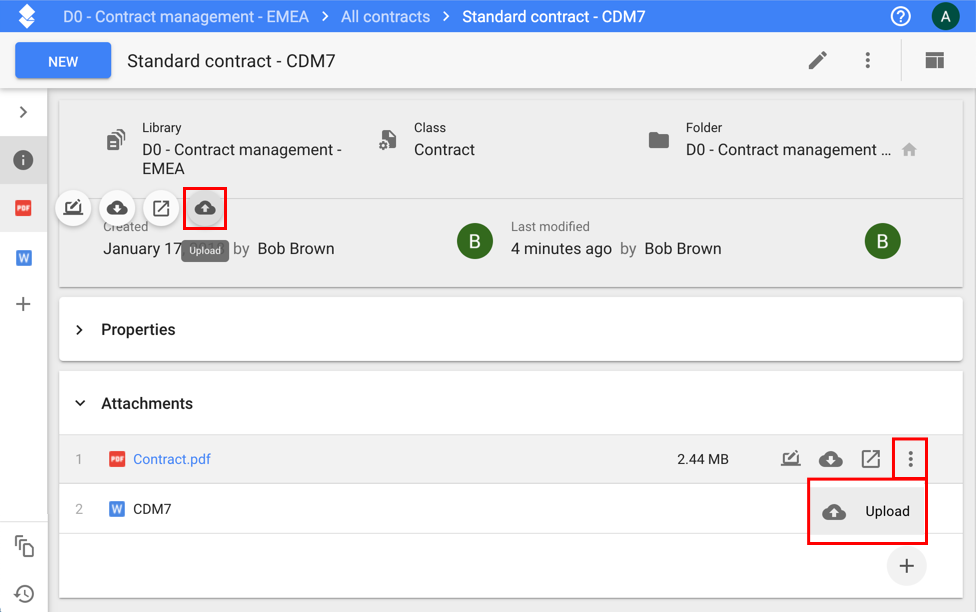Click the NEW button

[x=63, y=60]
